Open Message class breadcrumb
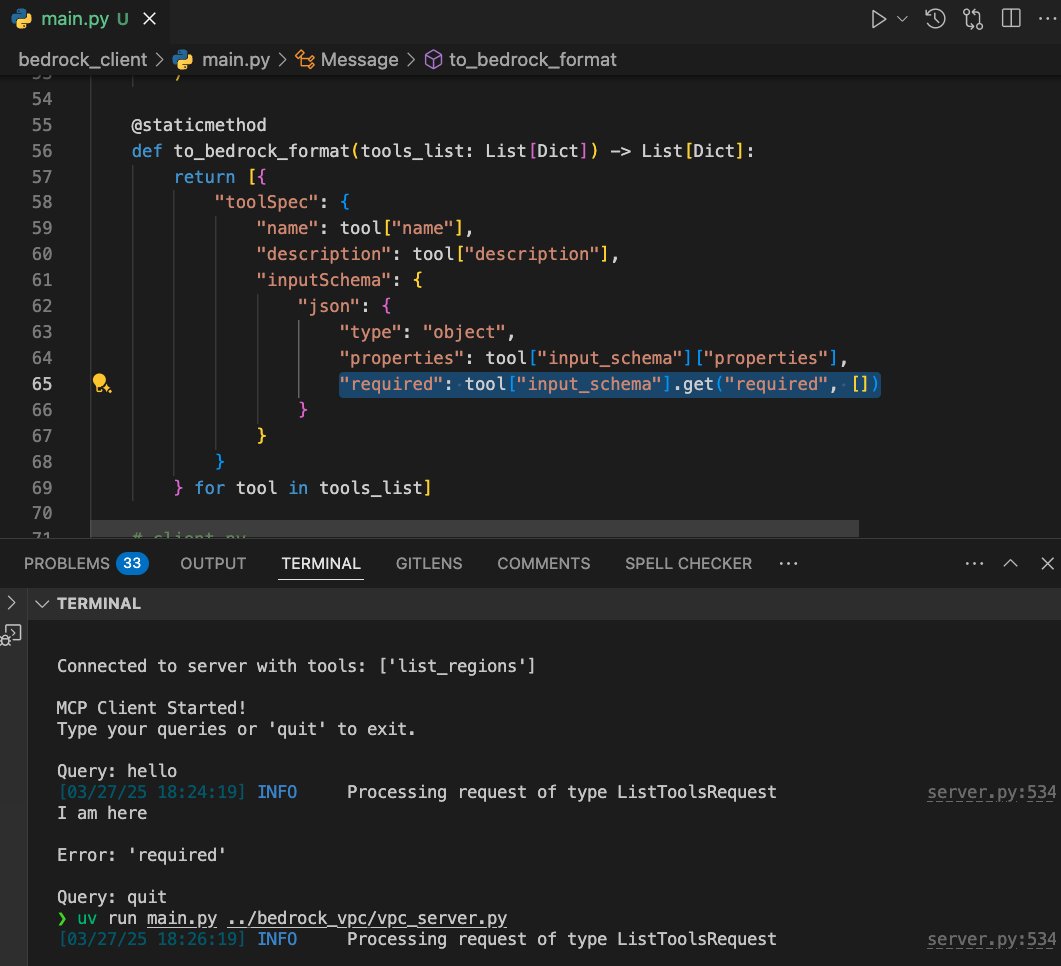This screenshot has width=1061, height=966. click(x=359, y=60)
